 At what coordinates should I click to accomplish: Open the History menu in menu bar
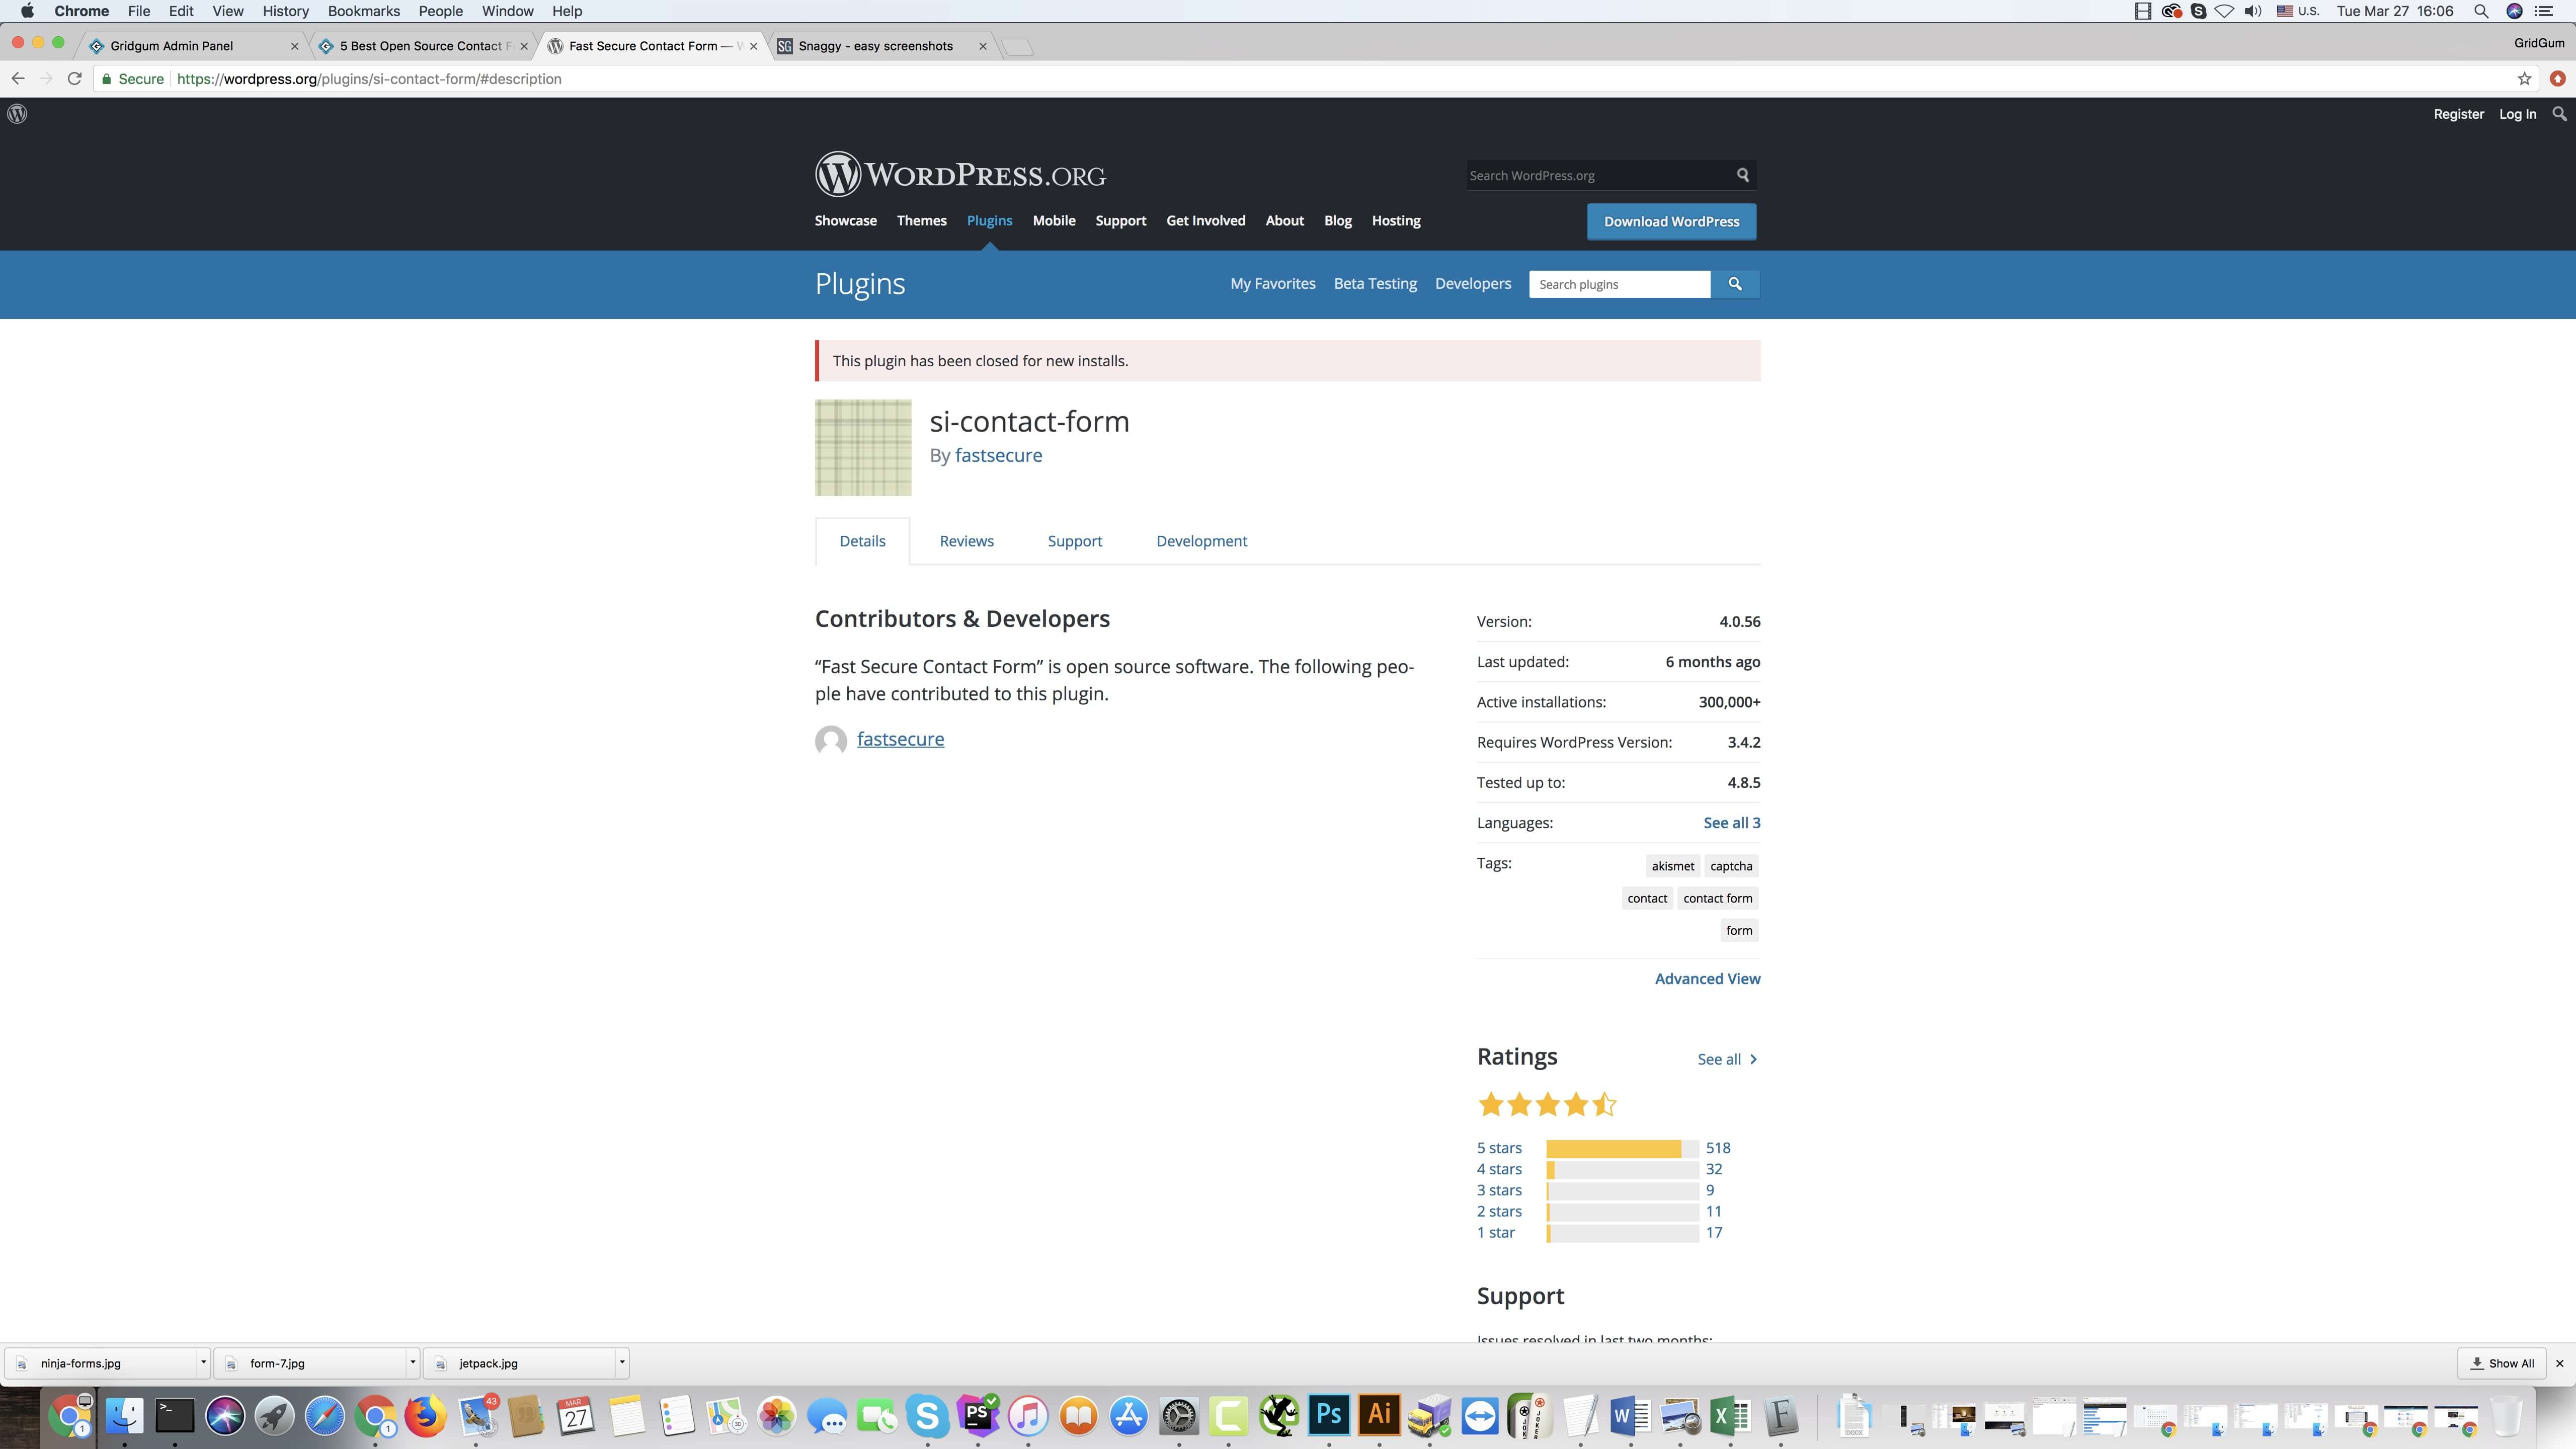(x=285, y=11)
